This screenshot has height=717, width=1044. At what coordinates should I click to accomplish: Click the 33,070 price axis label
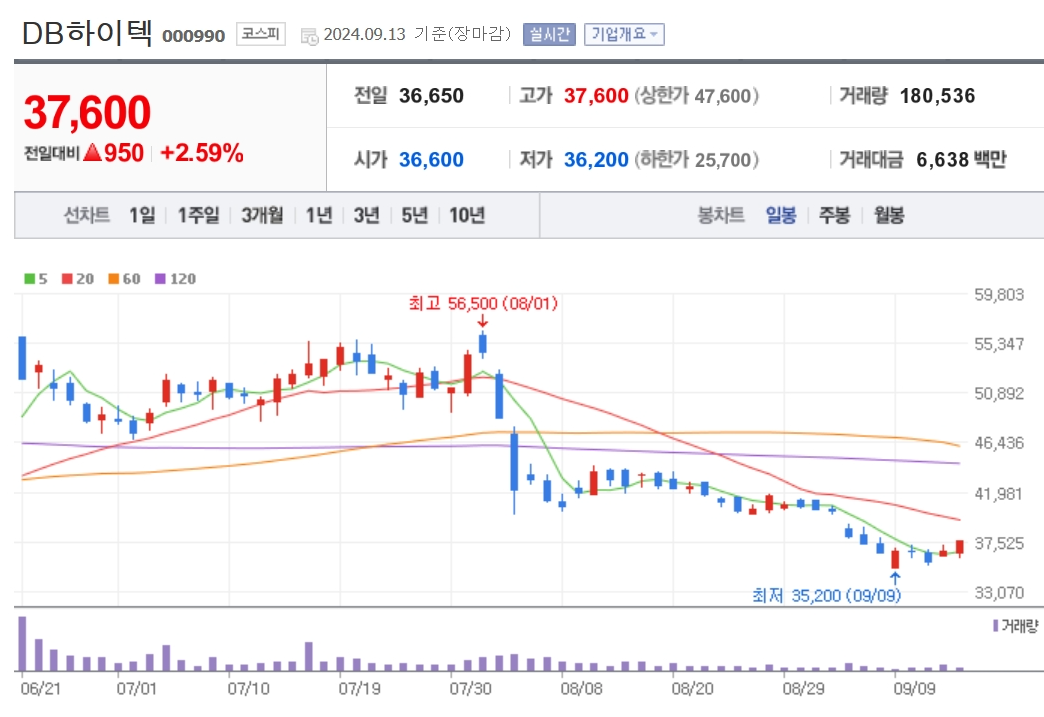click(x=999, y=592)
